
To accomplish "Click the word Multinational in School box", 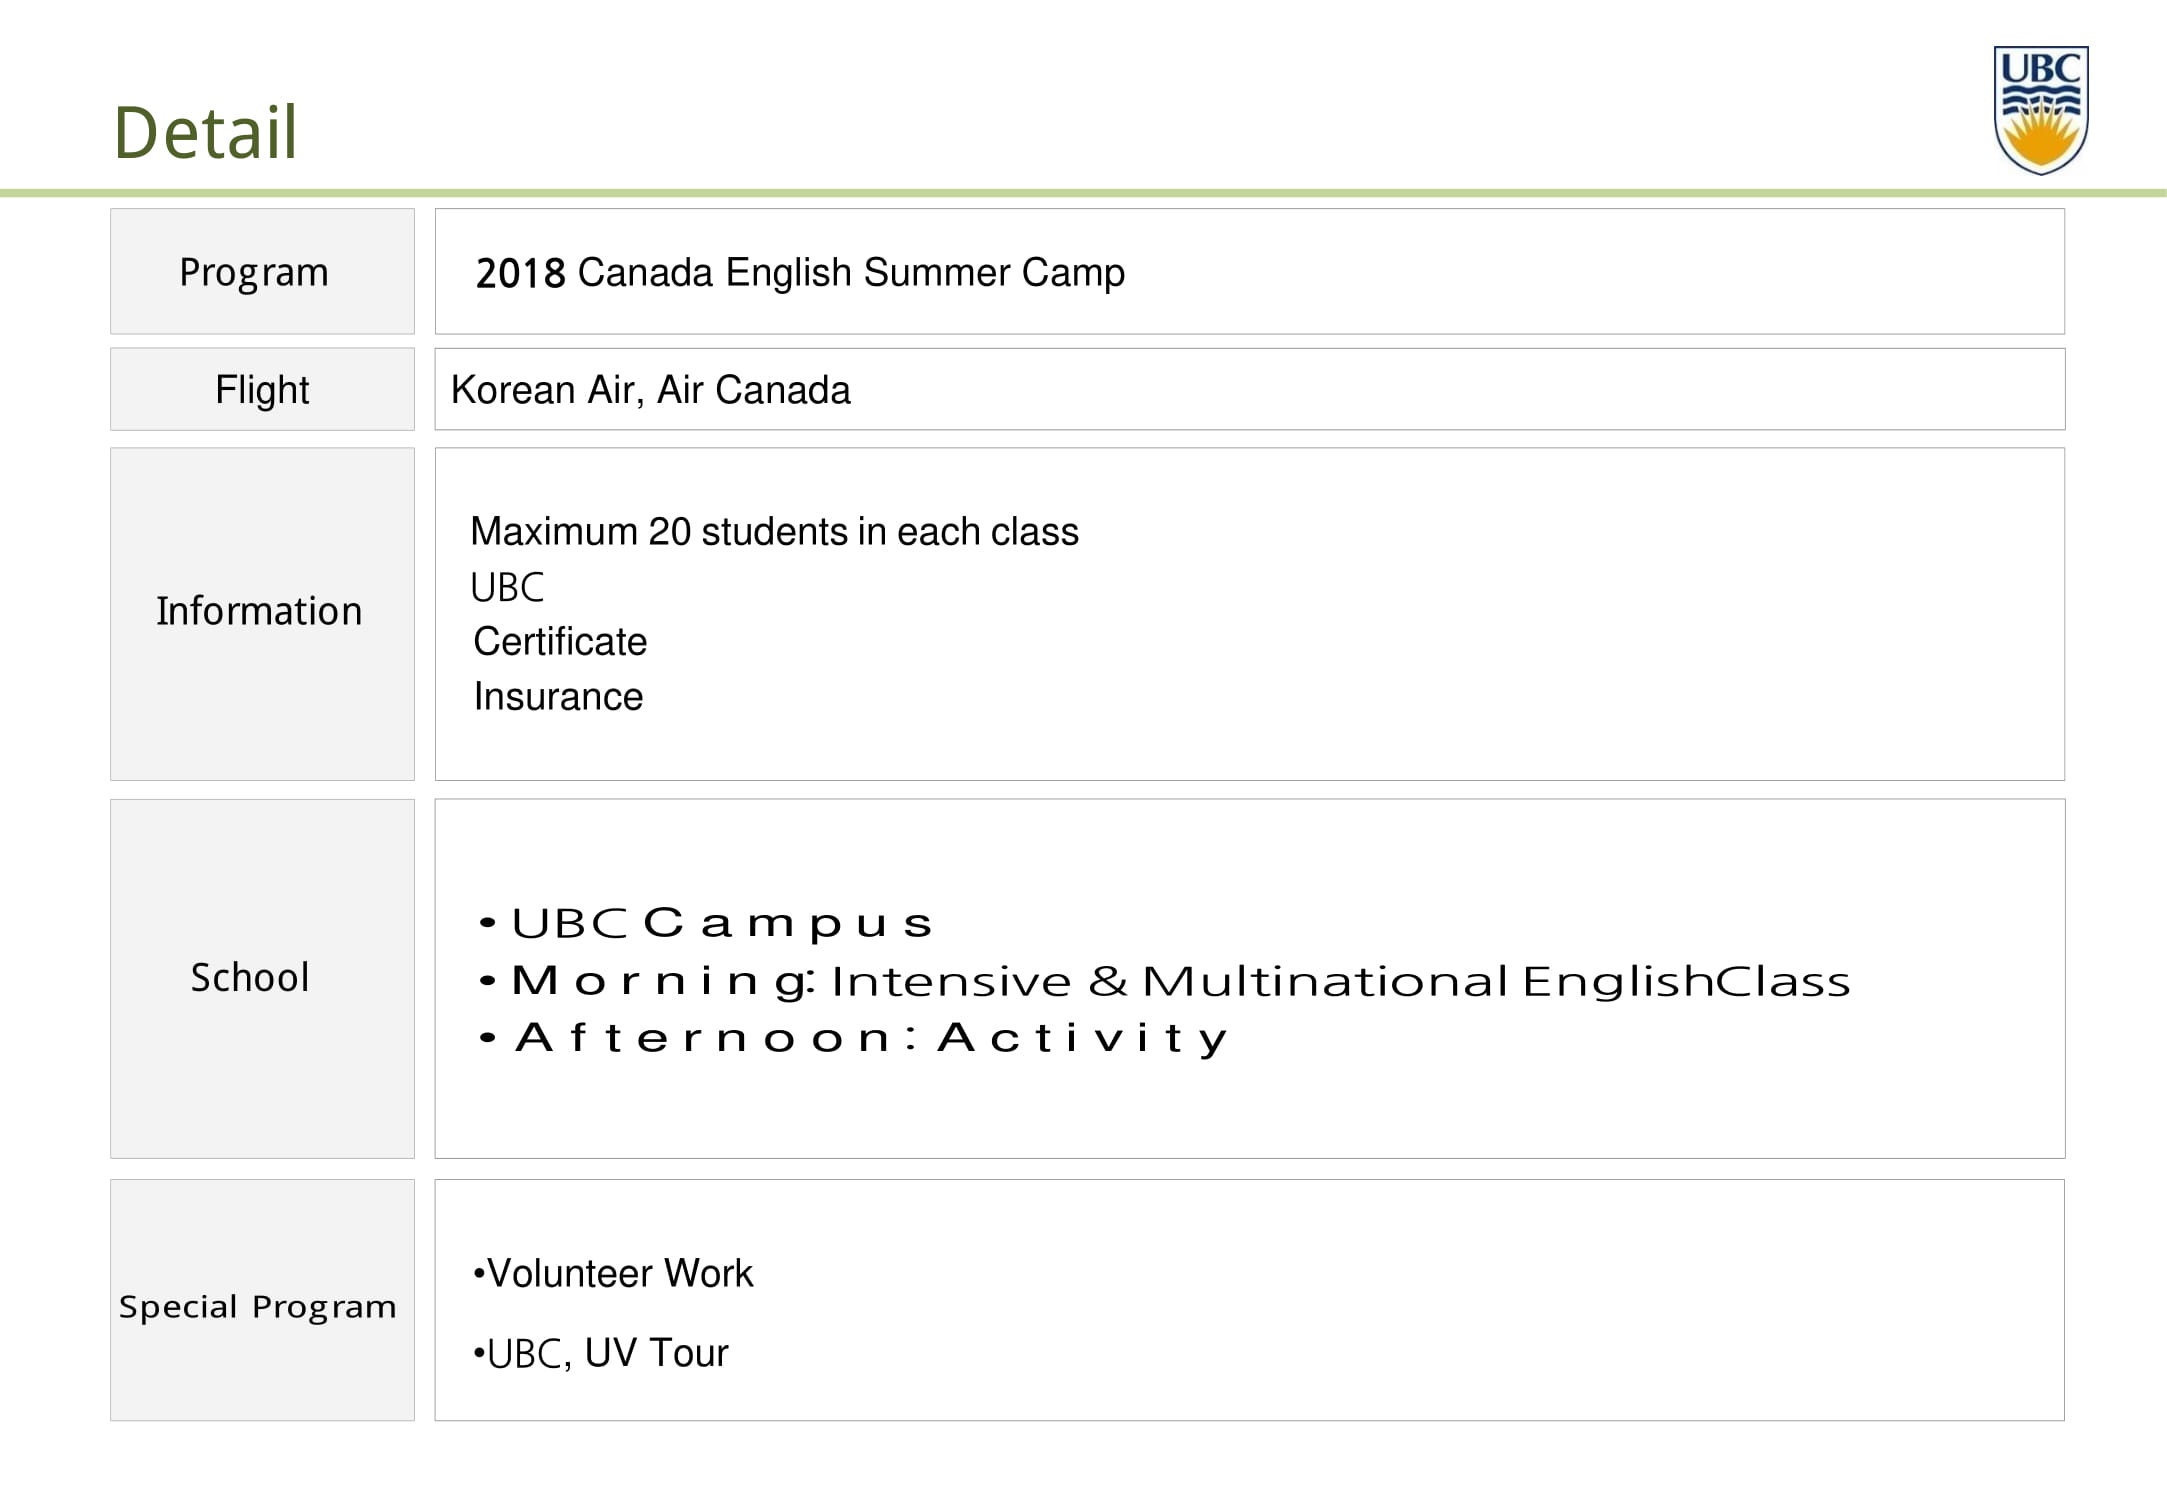I will click(1325, 981).
